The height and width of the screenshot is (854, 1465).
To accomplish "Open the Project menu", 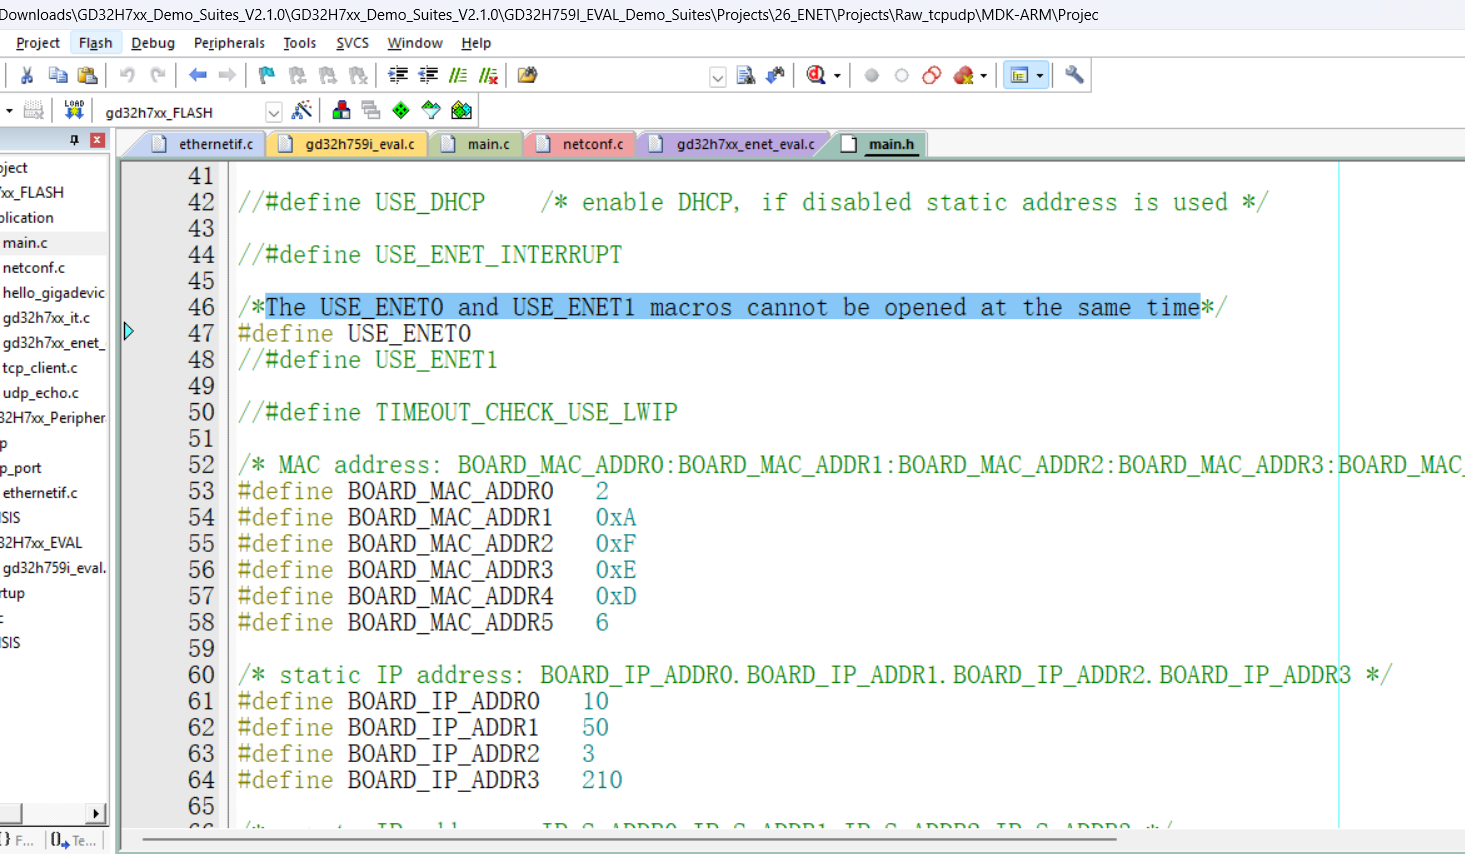I will (38, 43).
